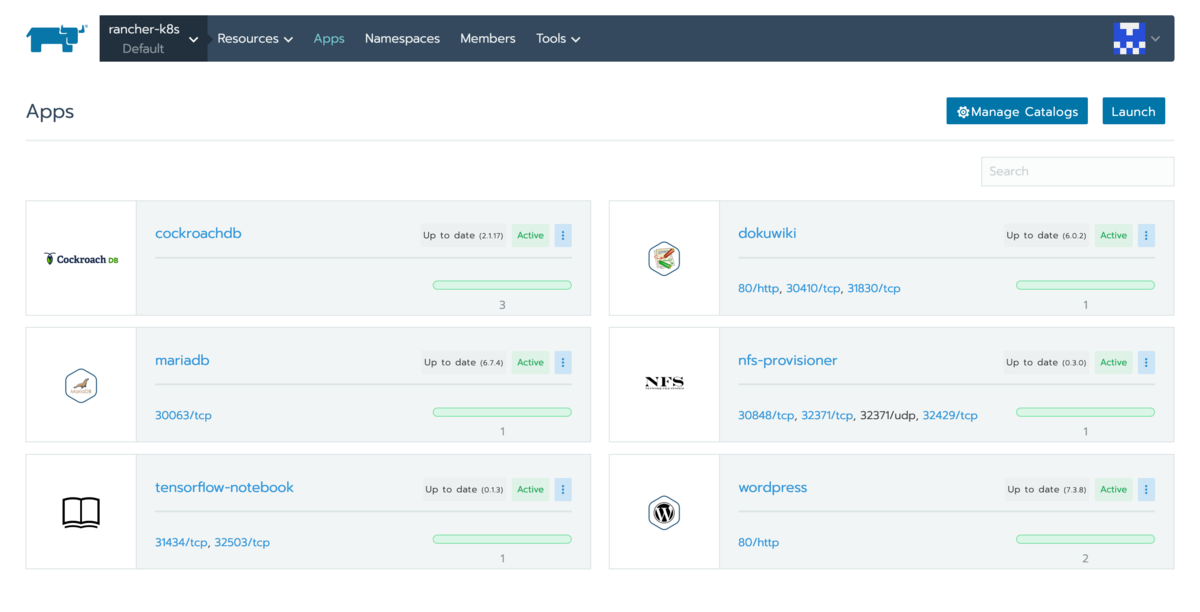Focus the Search input field
The width and height of the screenshot is (1200, 612).
(x=1077, y=171)
